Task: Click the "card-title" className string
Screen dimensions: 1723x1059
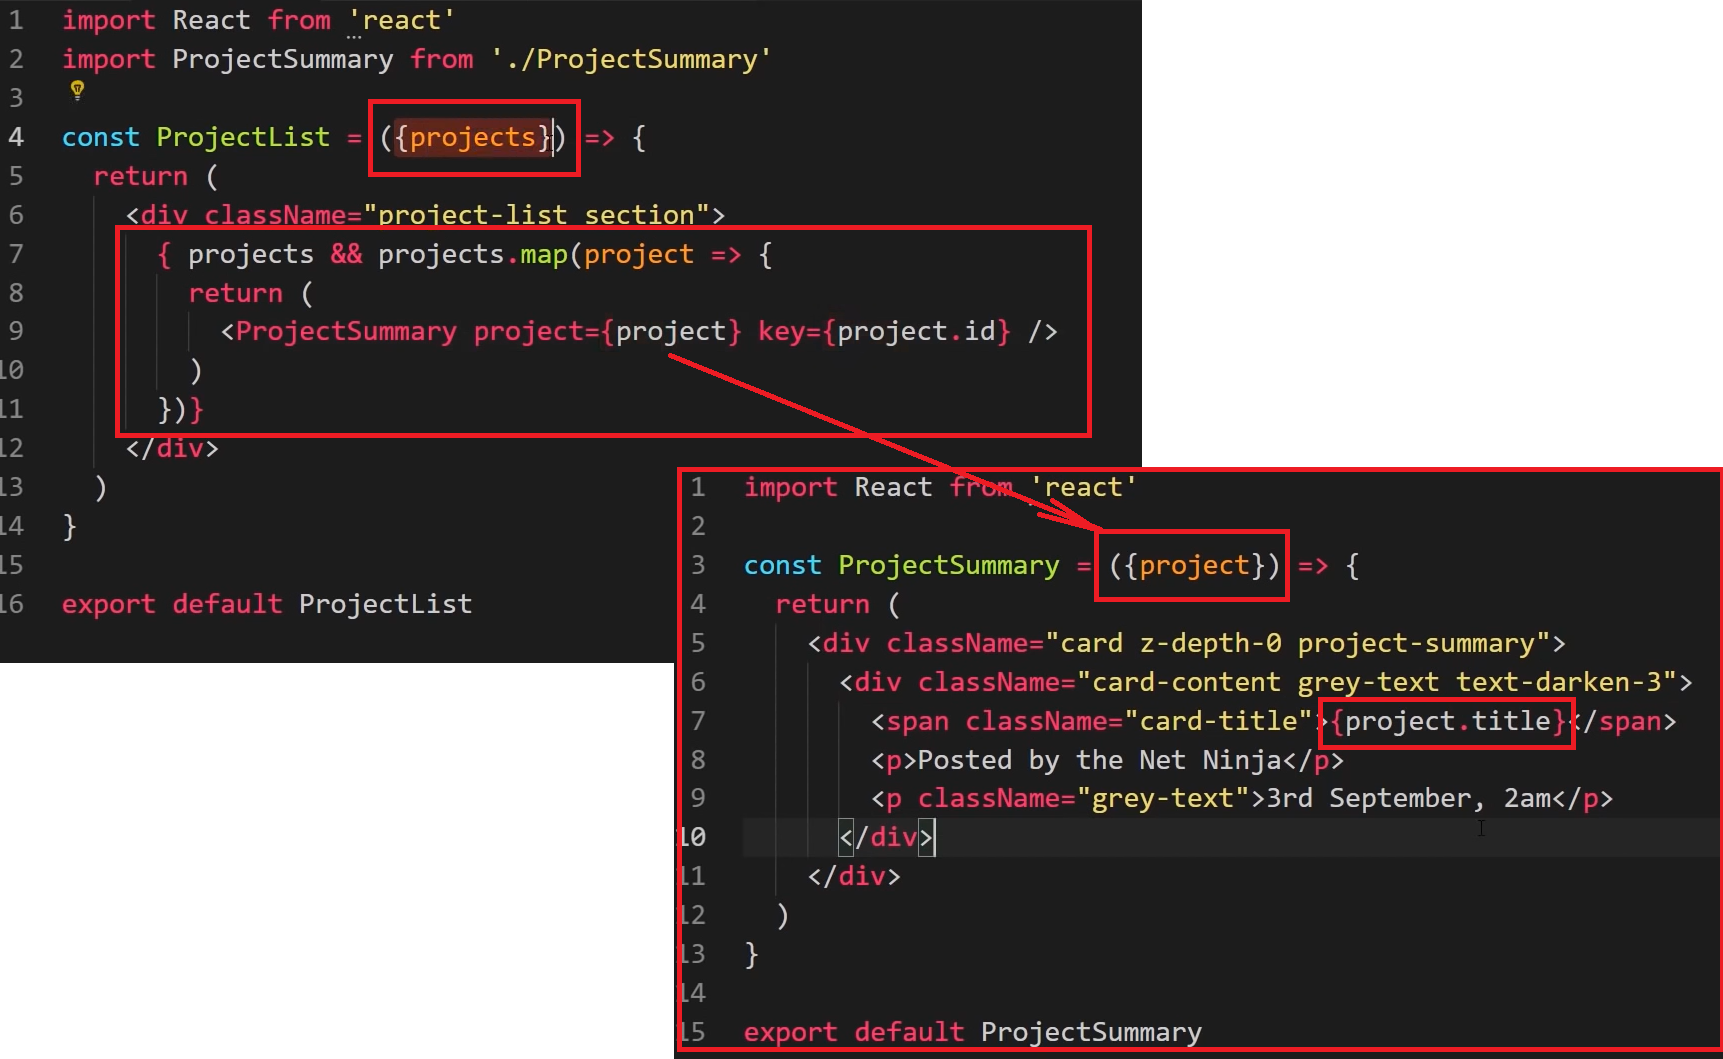Action: coord(1217,721)
